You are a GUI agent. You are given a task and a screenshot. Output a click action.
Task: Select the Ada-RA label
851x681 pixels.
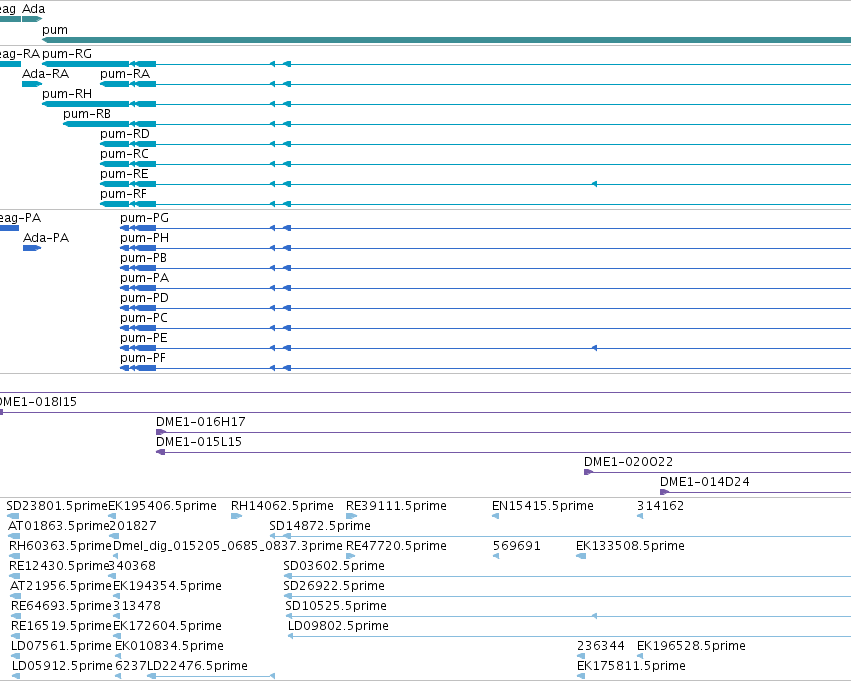tap(46, 74)
